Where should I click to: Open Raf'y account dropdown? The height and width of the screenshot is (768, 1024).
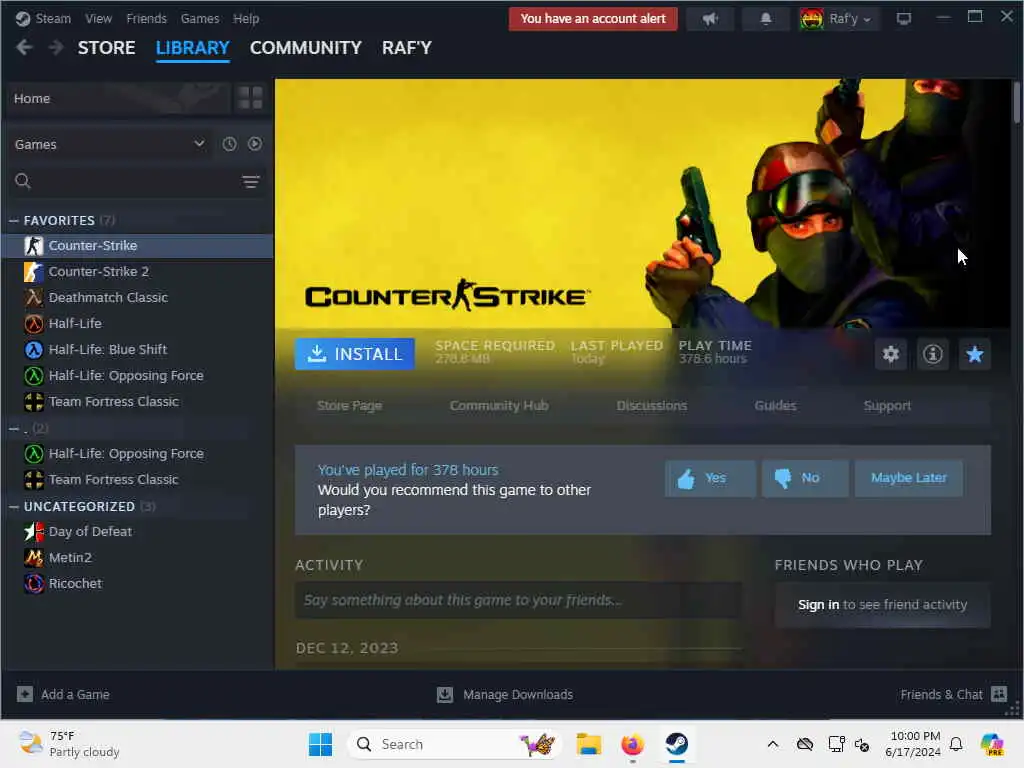coord(850,19)
